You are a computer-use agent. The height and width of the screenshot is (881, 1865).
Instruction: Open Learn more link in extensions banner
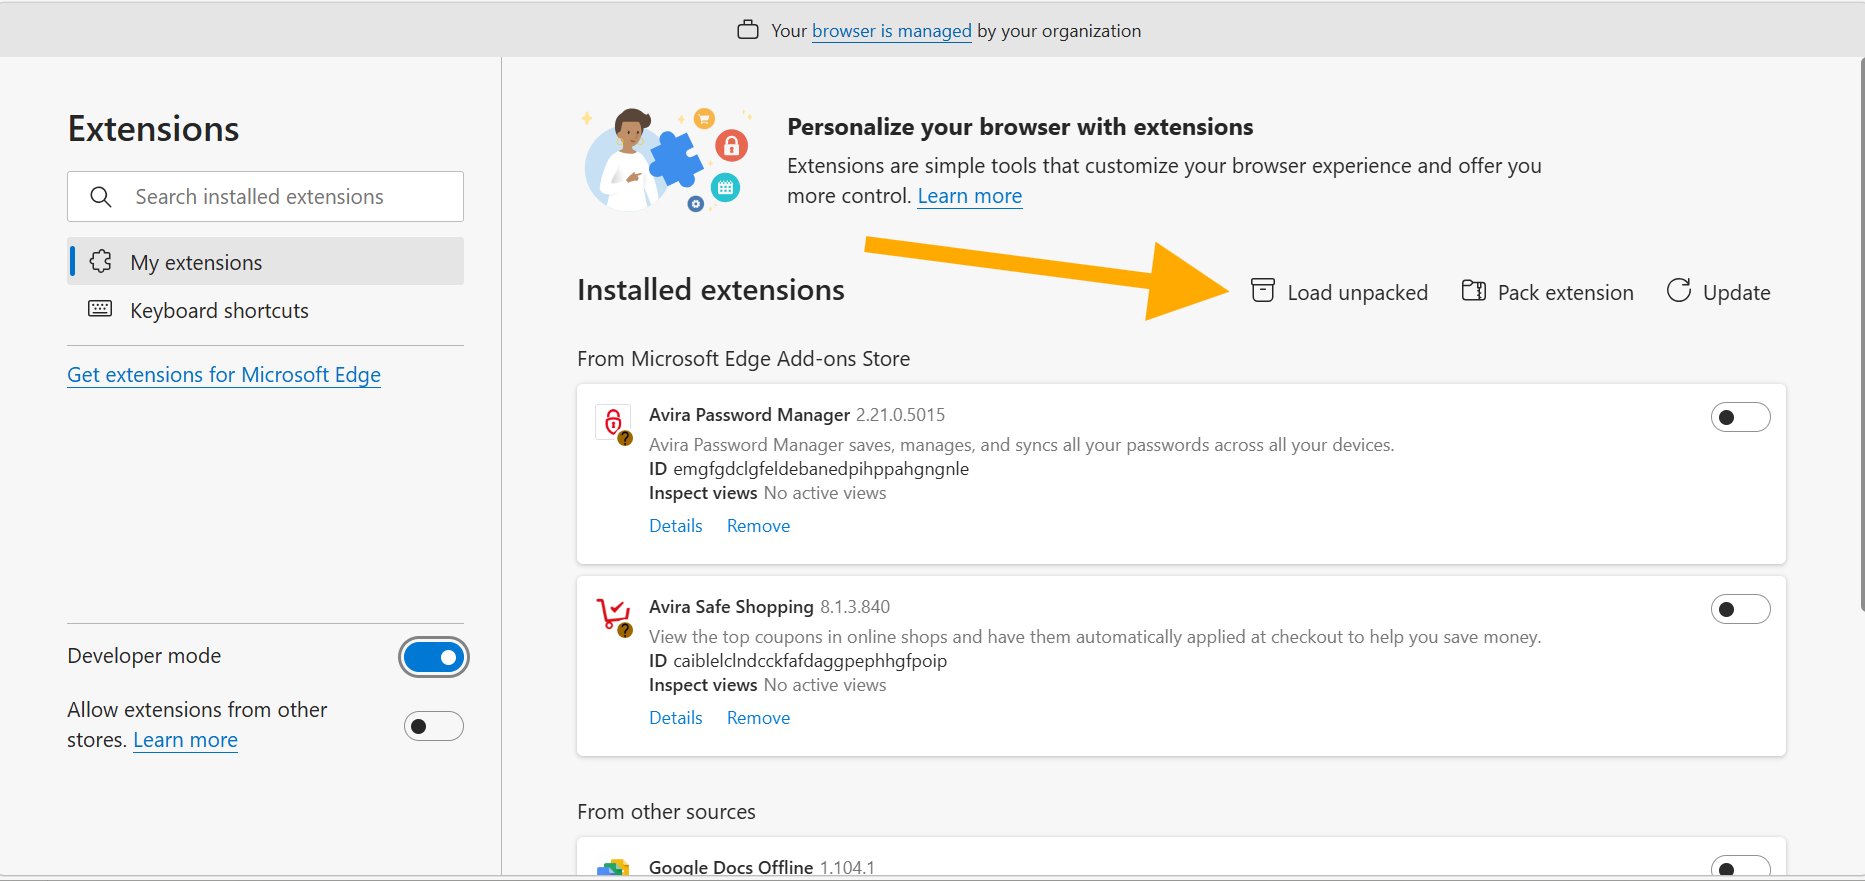click(x=970, y=196)
